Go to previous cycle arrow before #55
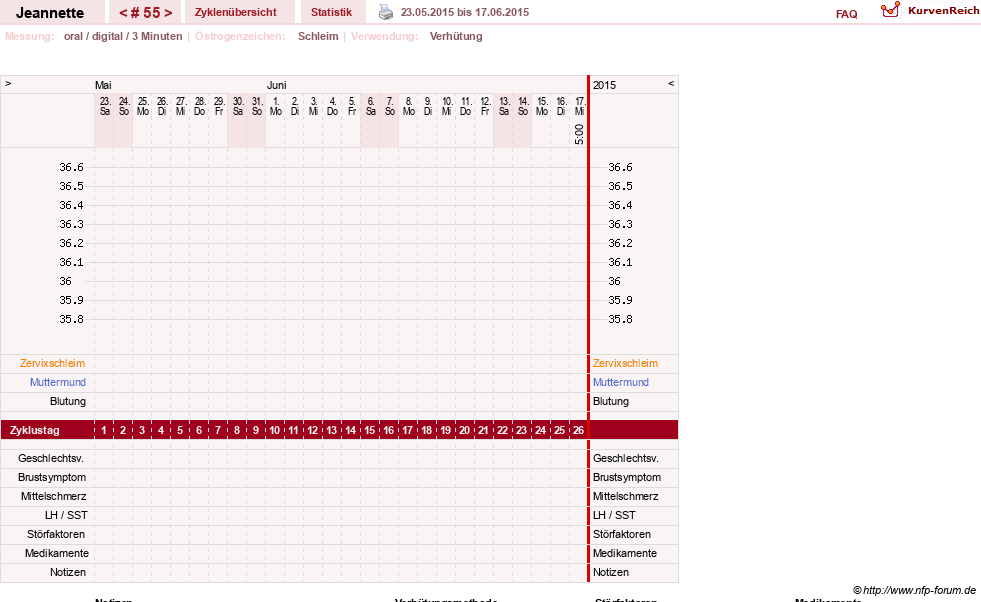 point(123,13)
